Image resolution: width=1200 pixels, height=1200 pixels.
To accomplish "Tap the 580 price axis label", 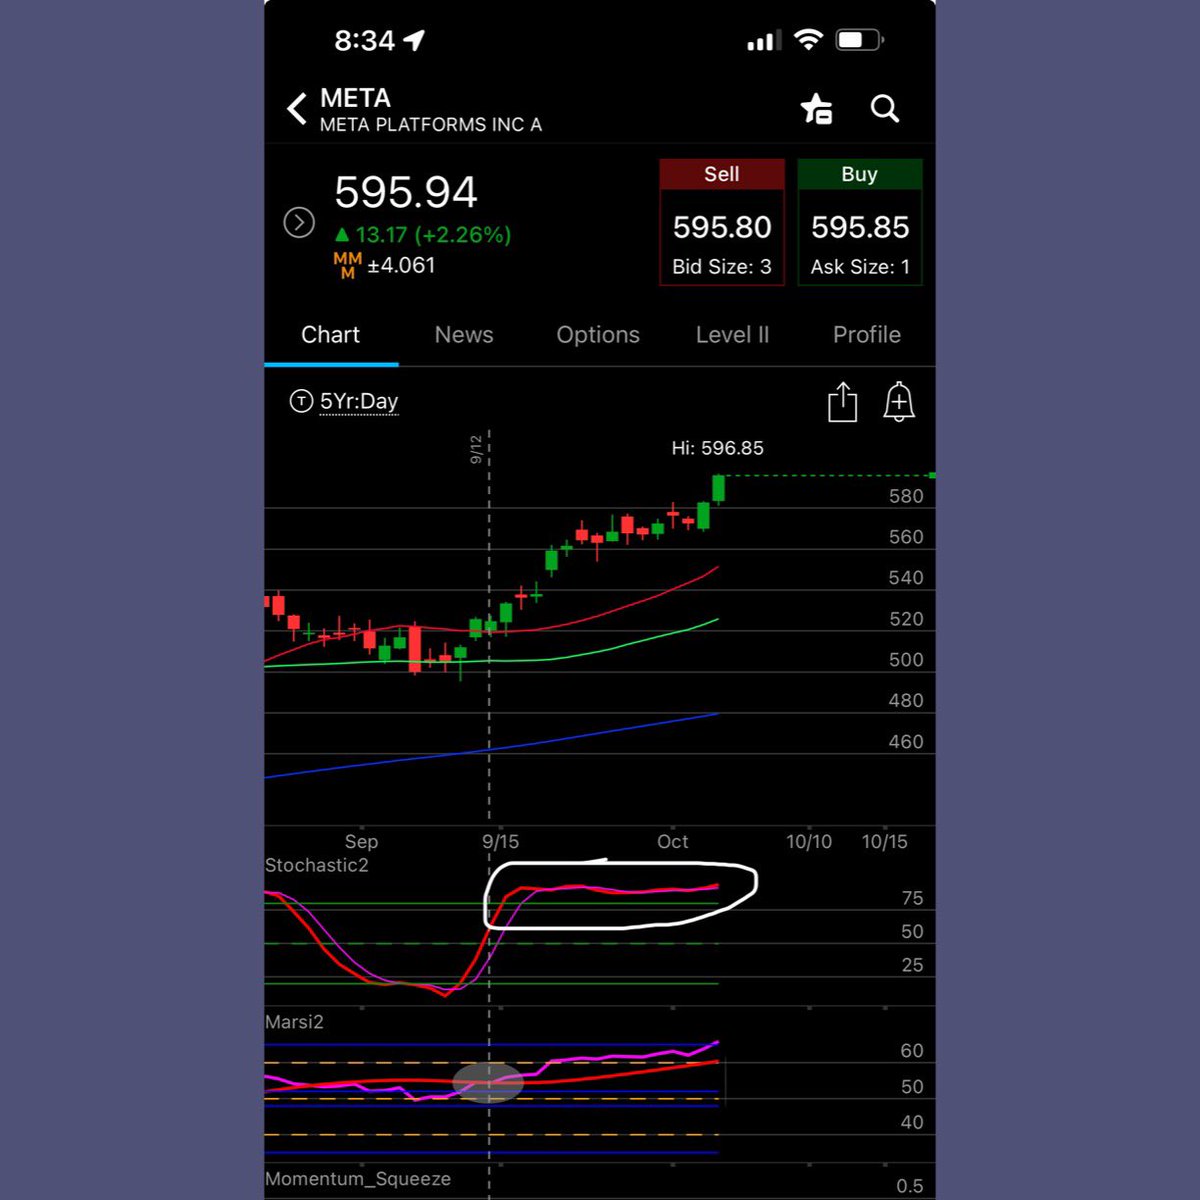I will pyautogui.click(x=906, y=496).
